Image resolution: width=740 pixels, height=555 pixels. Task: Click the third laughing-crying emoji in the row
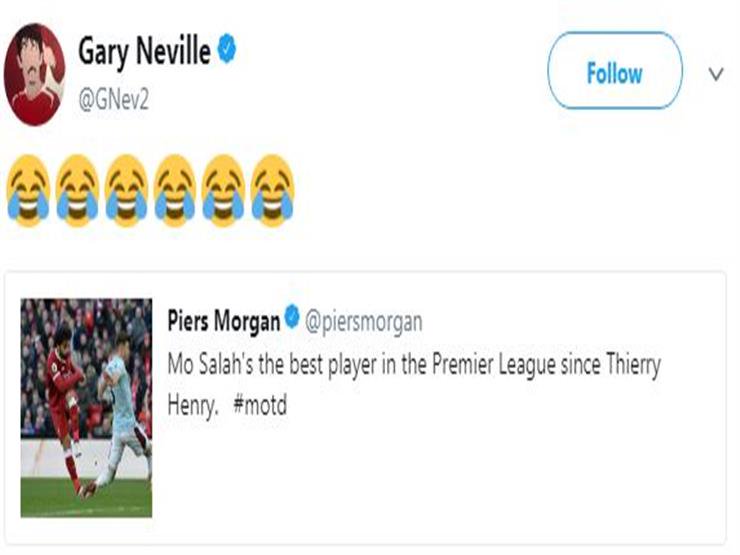(126, 190)
